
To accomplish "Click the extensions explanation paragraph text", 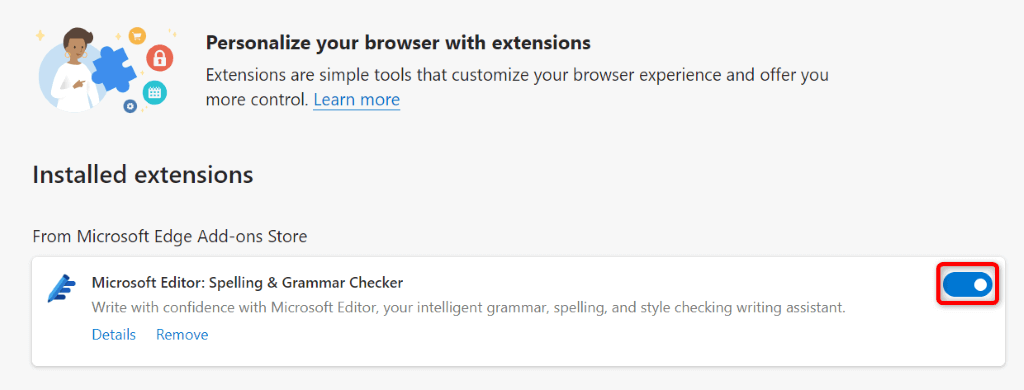I will [x=517, y=87].
